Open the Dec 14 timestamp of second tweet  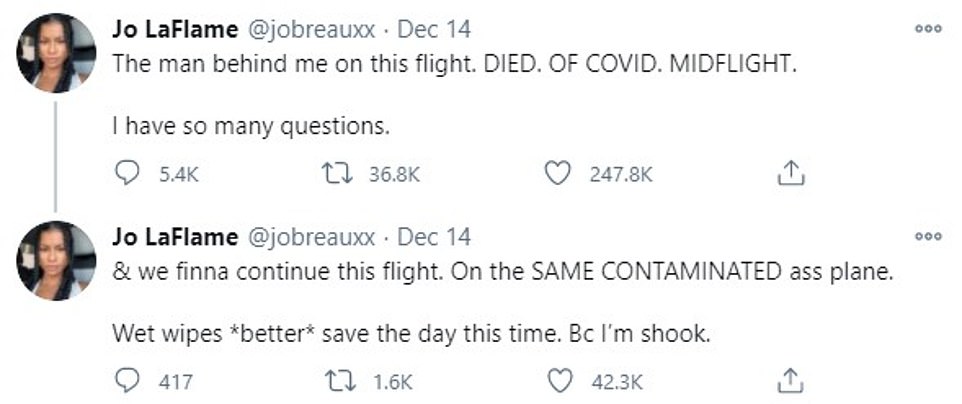(x=434, y=238)
